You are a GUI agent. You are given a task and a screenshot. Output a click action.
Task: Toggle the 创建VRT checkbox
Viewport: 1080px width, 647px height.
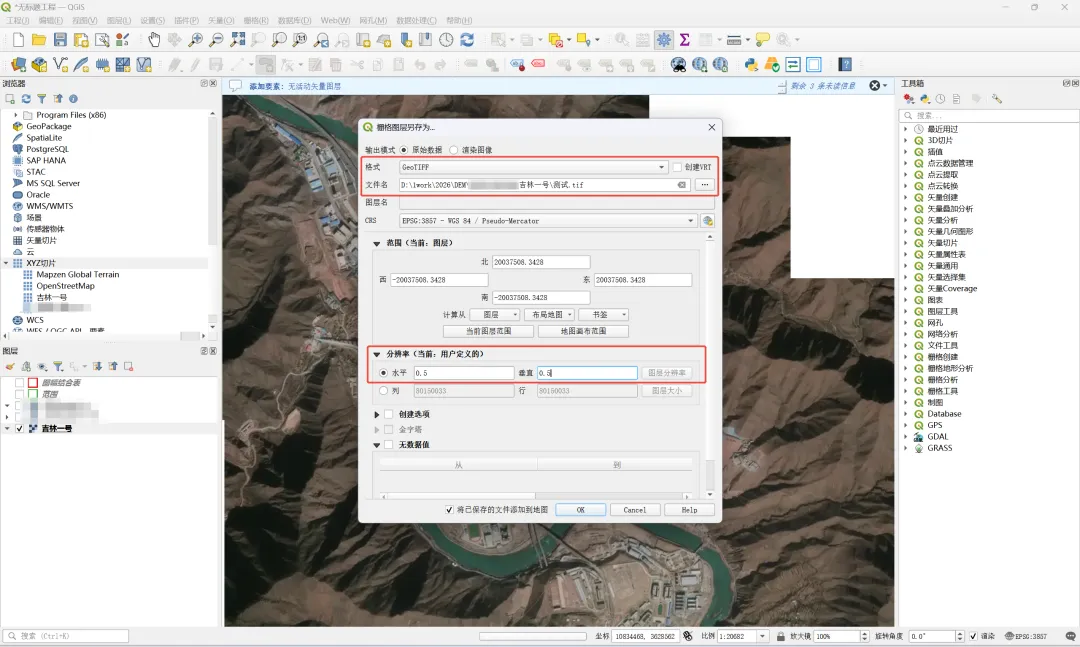point(677,167)
